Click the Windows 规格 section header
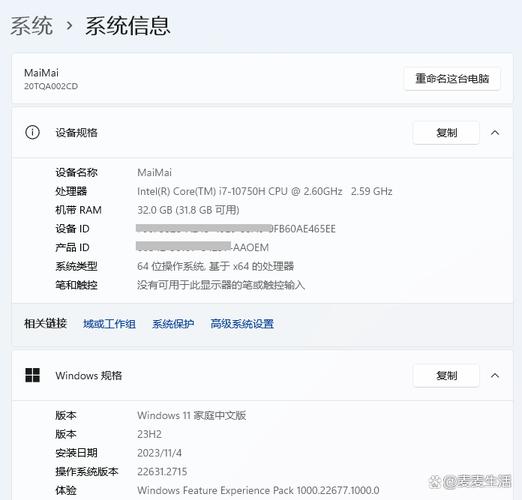This screenshot has width=522, height=500. (89, 376)
